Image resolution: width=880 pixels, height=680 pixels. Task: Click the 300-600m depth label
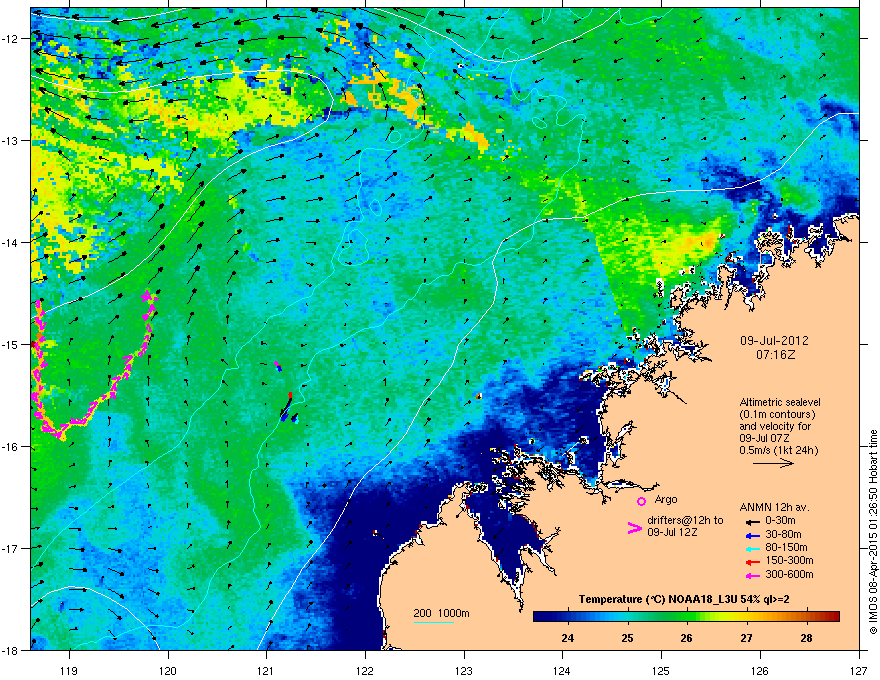point(789,575)
